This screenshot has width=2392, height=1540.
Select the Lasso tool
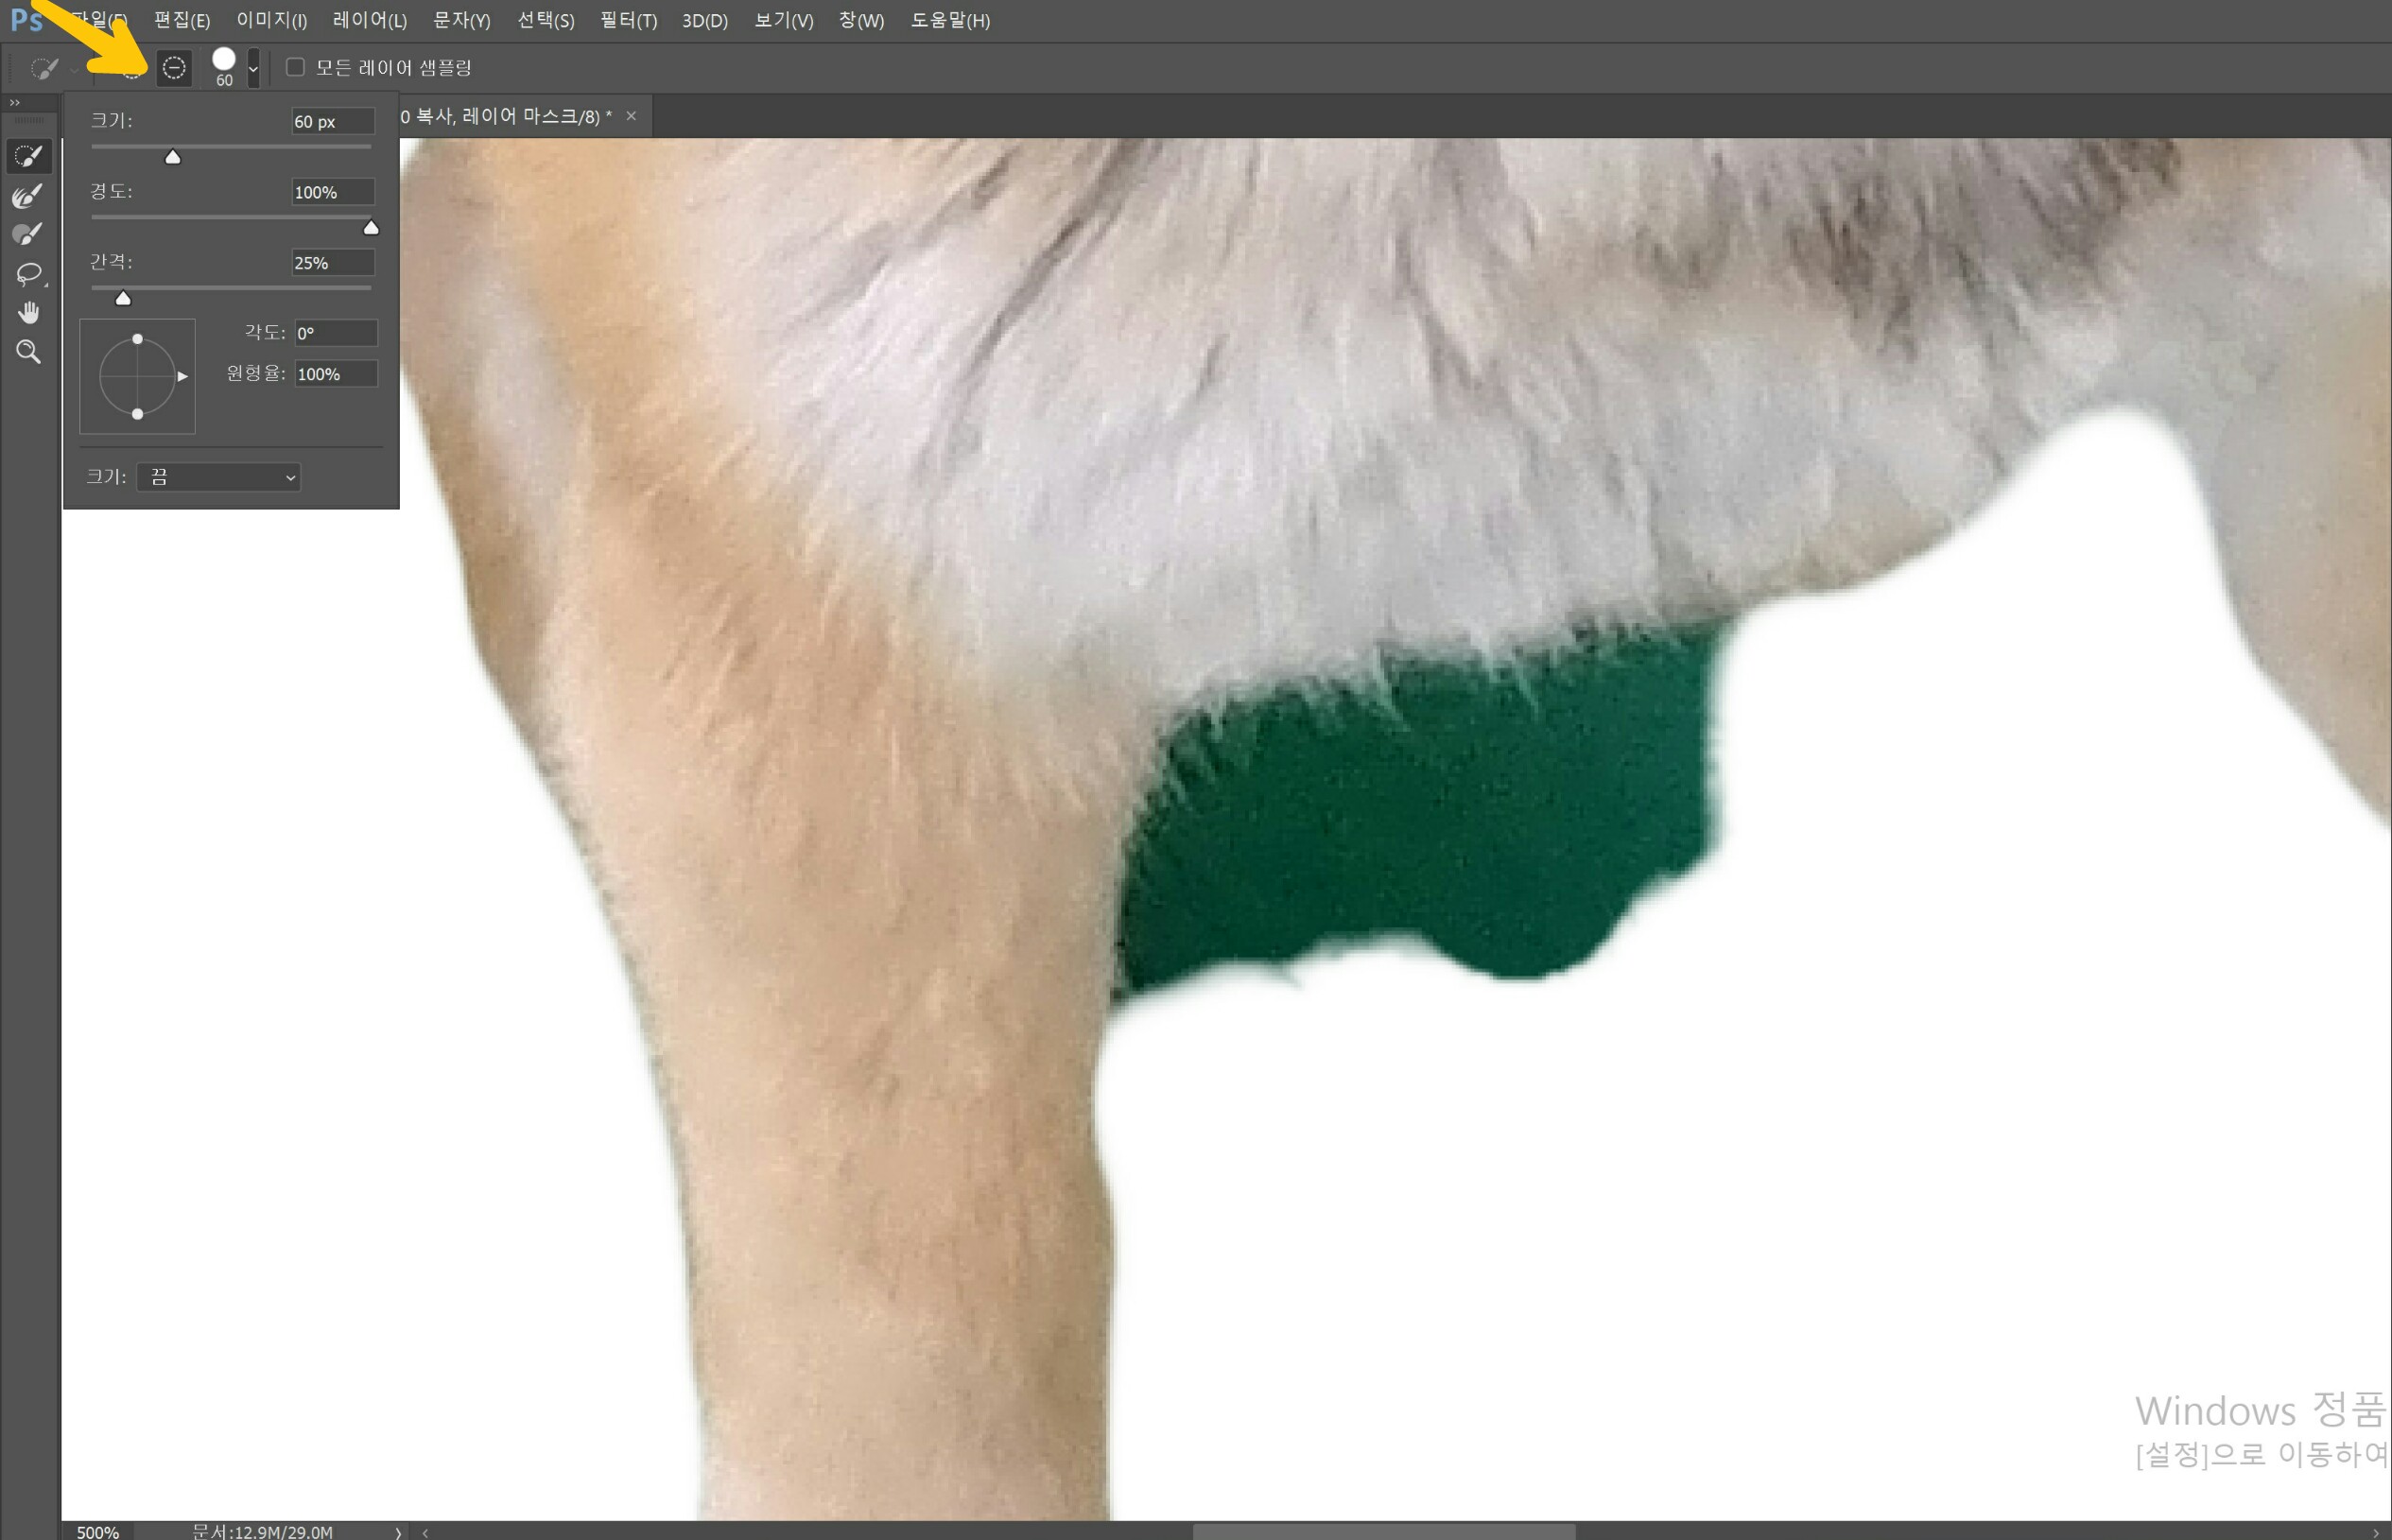click(28, 273)
